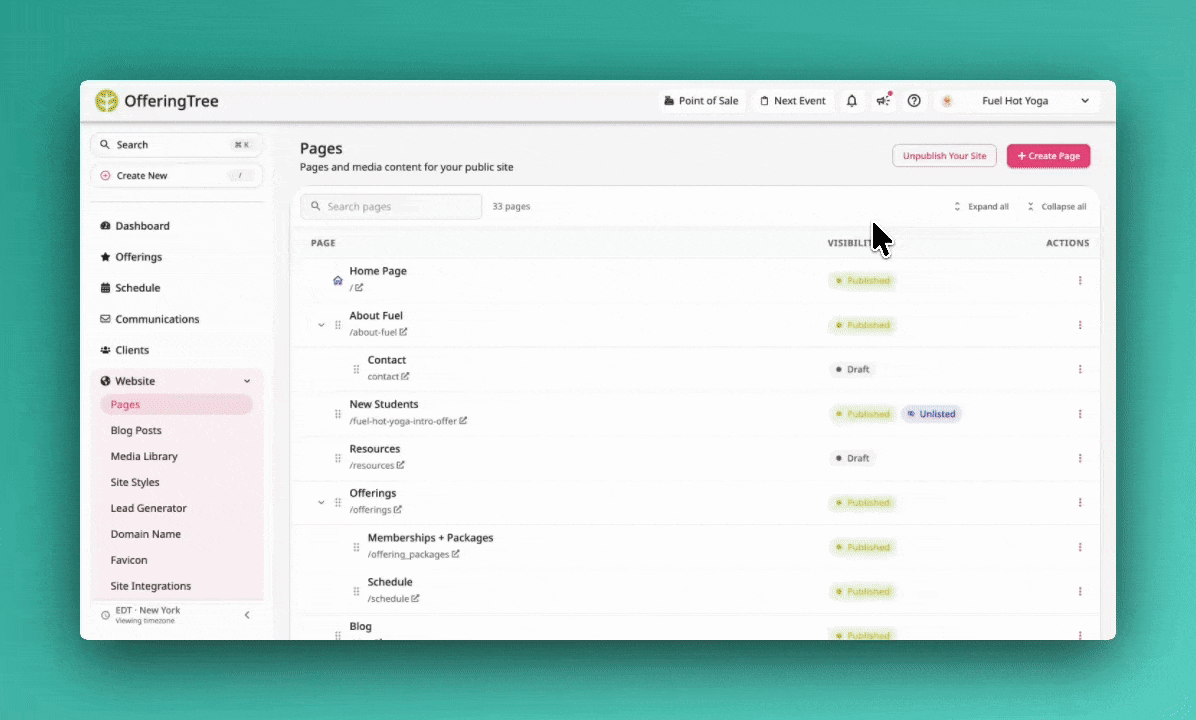
Task: Click Collapse all pages
Action: point(1057,207)
